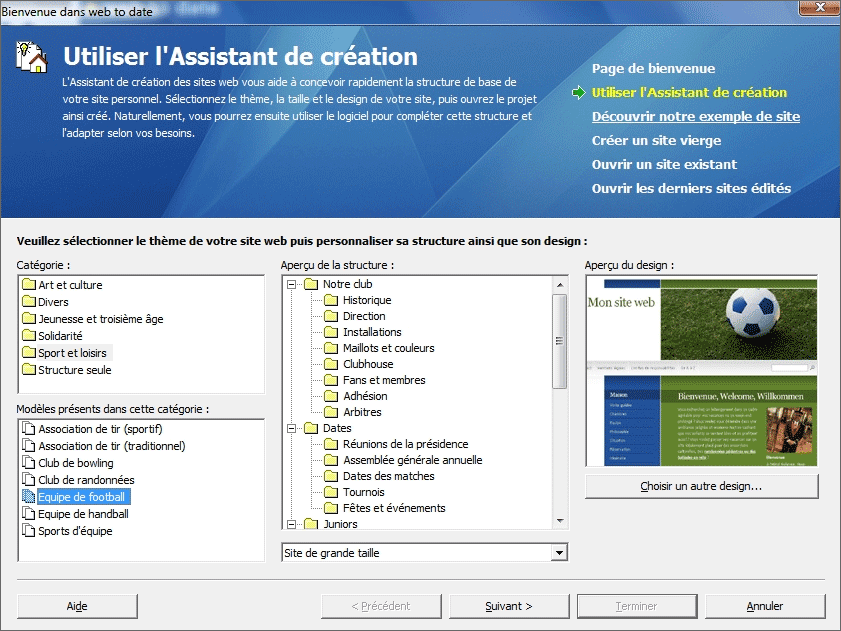Click Choisir un autre design button
The height and width of the screenshot is (631, 841).
[701, 487]
